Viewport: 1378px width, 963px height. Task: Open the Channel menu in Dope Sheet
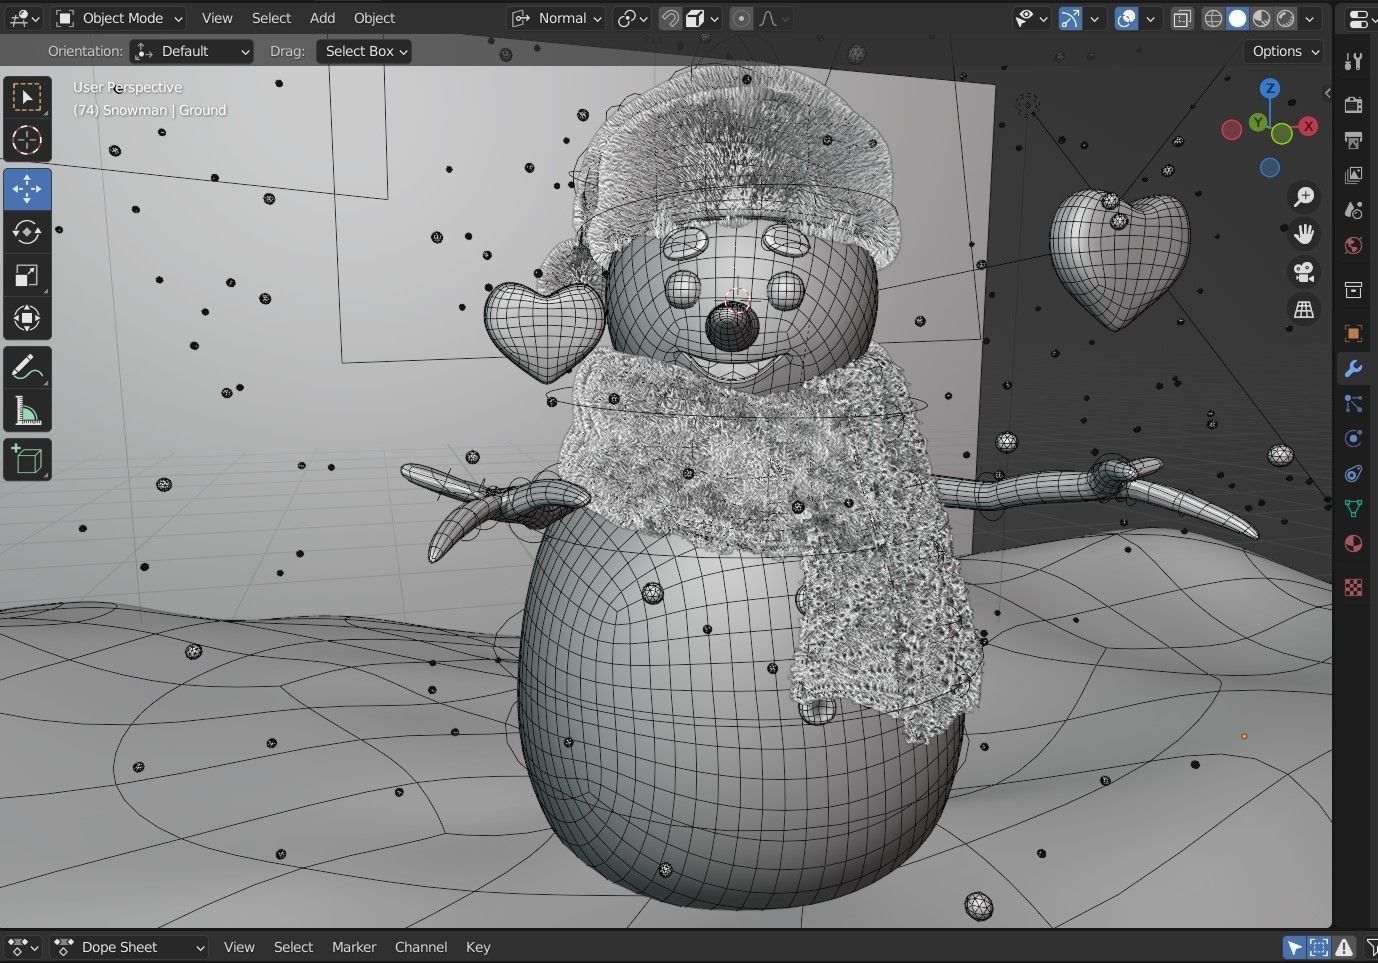421,947
